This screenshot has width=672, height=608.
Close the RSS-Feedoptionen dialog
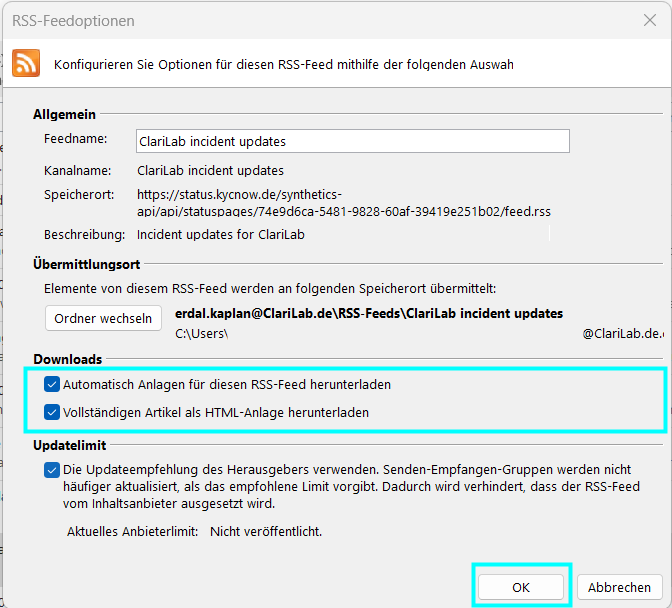650,20
